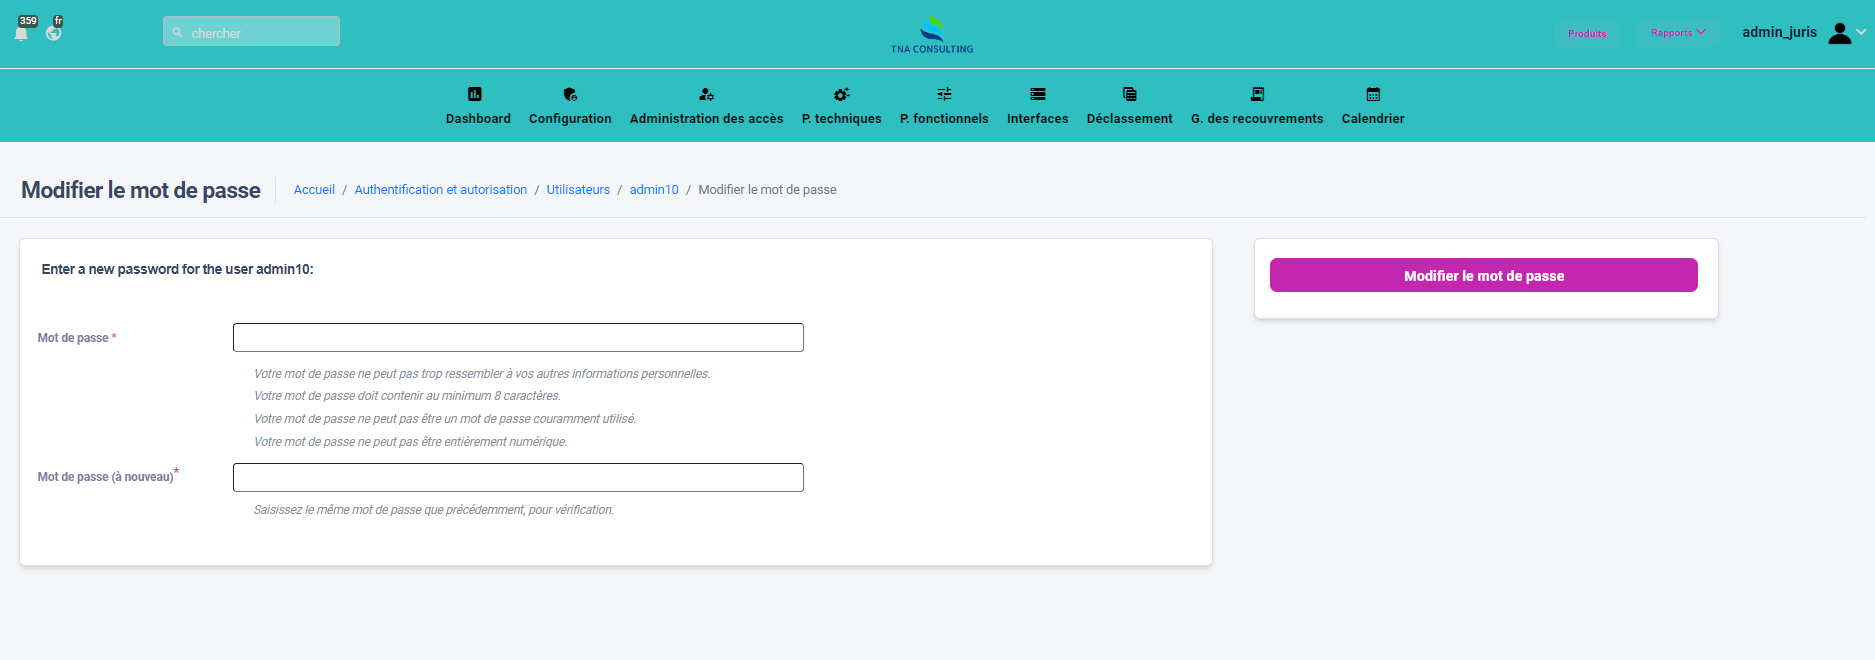Click the TNA Consulting logo
This screenshot has height=660, width=1875.
click(x=932, y=34)
